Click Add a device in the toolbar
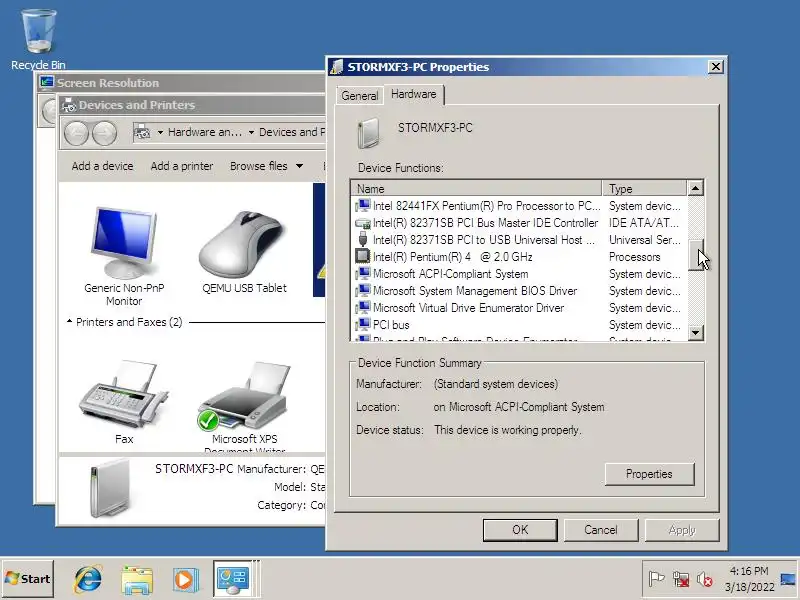Image resolution: width=800 pixels, height=600 pixels. click(x=103, y=166)
